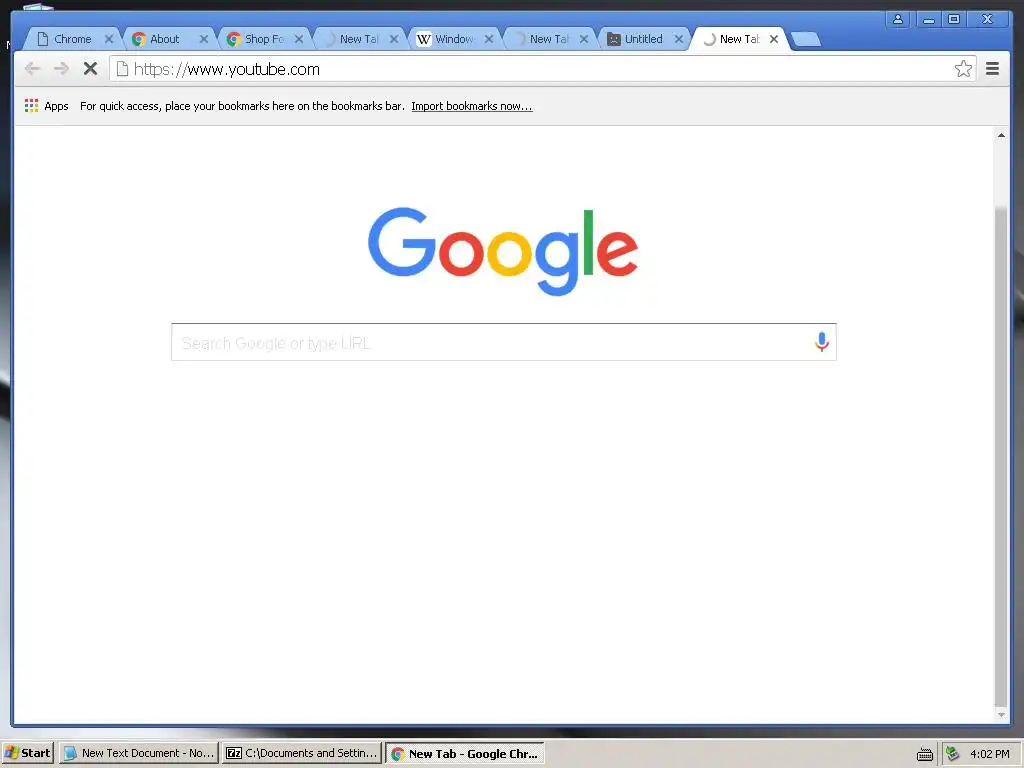This screenshot has height=768, width=1024.
Task: Click the network tray icon
Action: [952, 754]
